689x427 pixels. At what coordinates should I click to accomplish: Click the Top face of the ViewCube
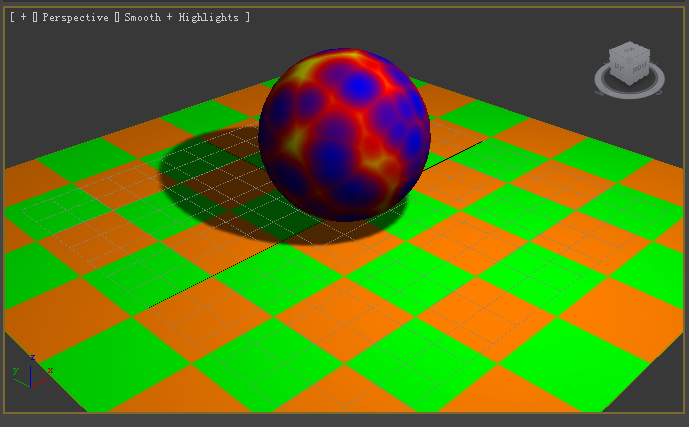pos(630,50)
